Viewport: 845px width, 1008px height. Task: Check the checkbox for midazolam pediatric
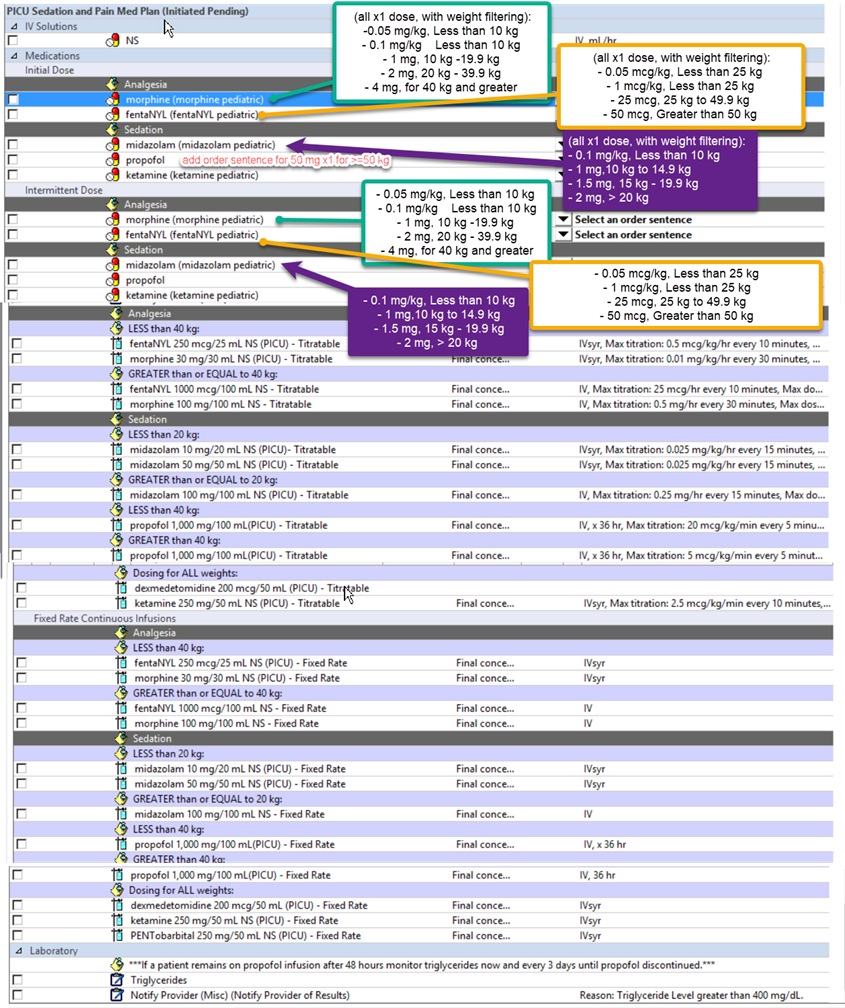click(14, 145)
